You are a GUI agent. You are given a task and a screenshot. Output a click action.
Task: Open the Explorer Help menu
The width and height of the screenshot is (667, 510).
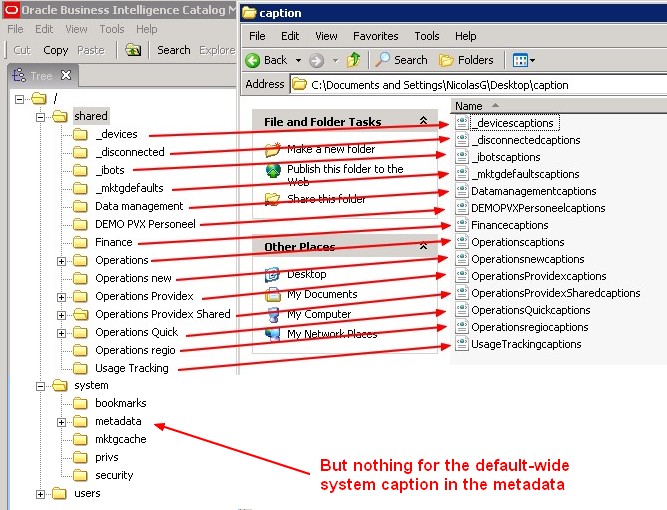point(465,36)
